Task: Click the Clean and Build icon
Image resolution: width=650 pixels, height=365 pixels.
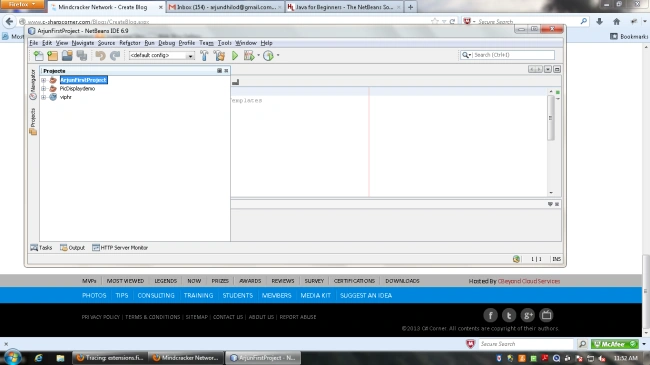Action: coord(219,56)
